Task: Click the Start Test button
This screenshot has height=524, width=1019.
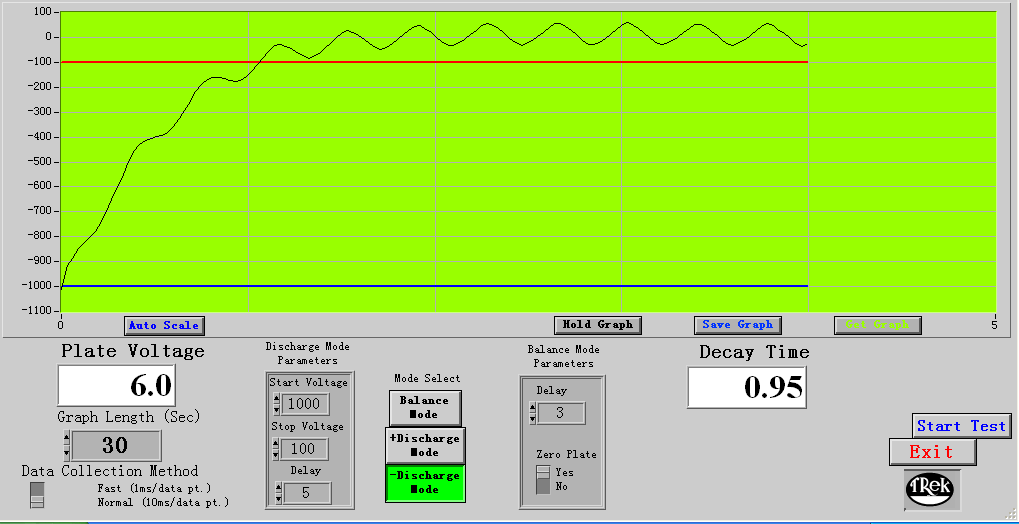Action: (x=961, y=426)
